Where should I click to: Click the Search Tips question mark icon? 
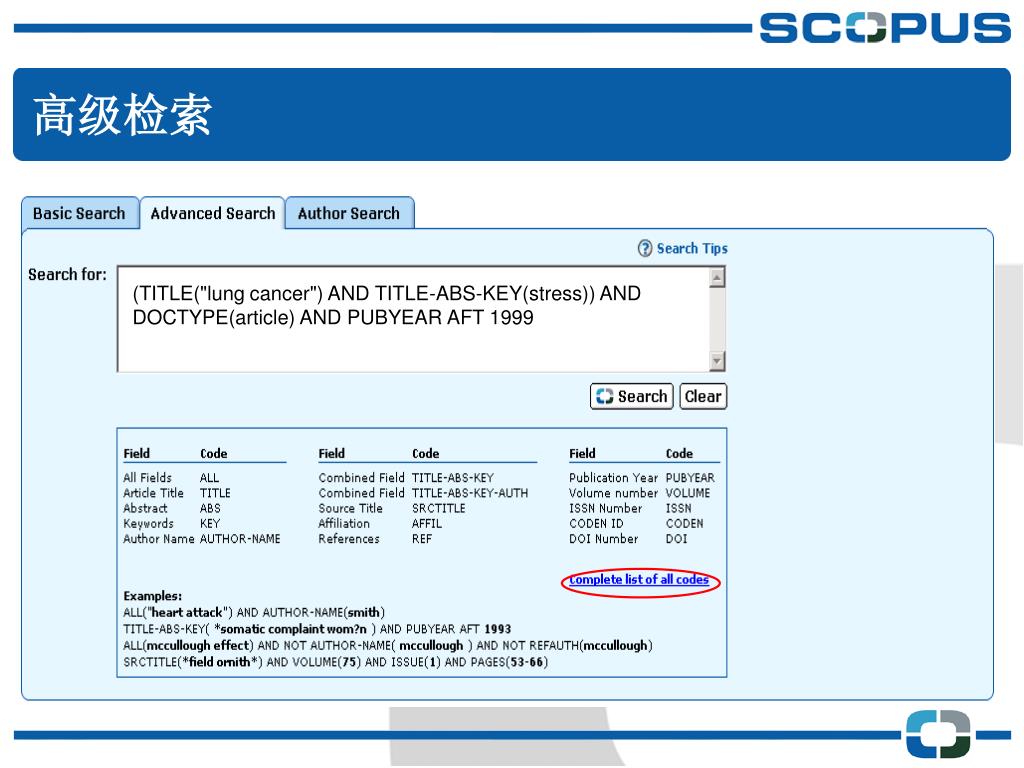coord(645,248)
